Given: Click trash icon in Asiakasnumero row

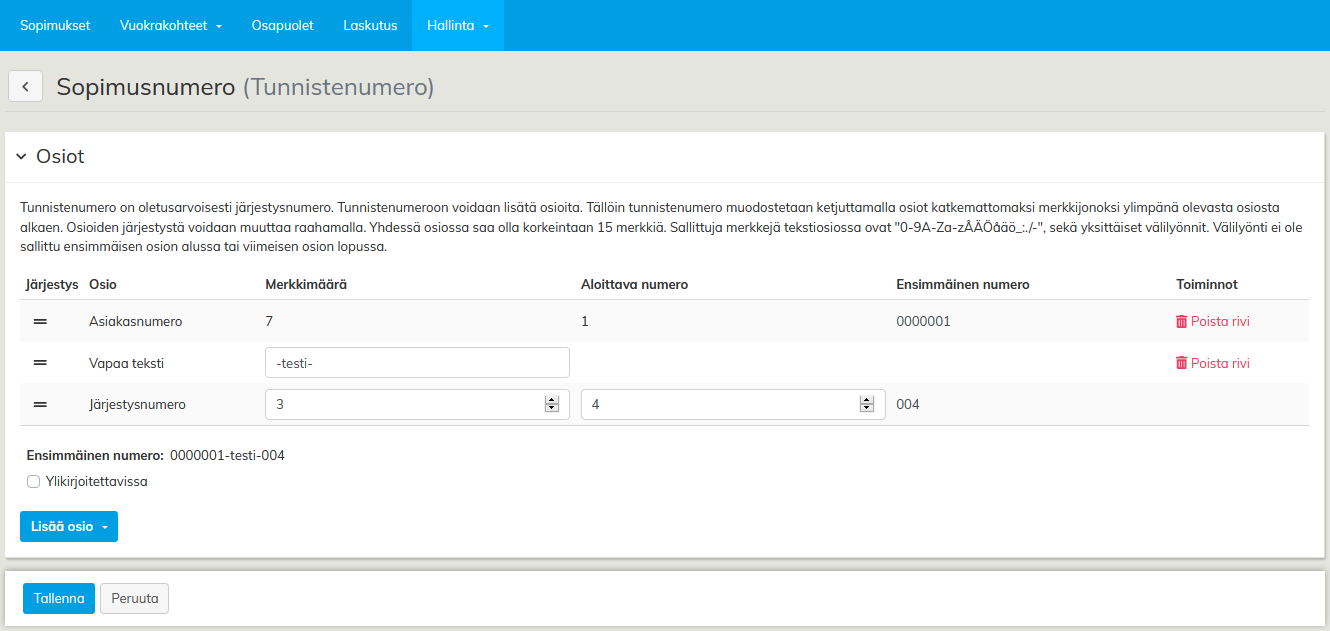Looking at the screenshot, I should 1181,322.
